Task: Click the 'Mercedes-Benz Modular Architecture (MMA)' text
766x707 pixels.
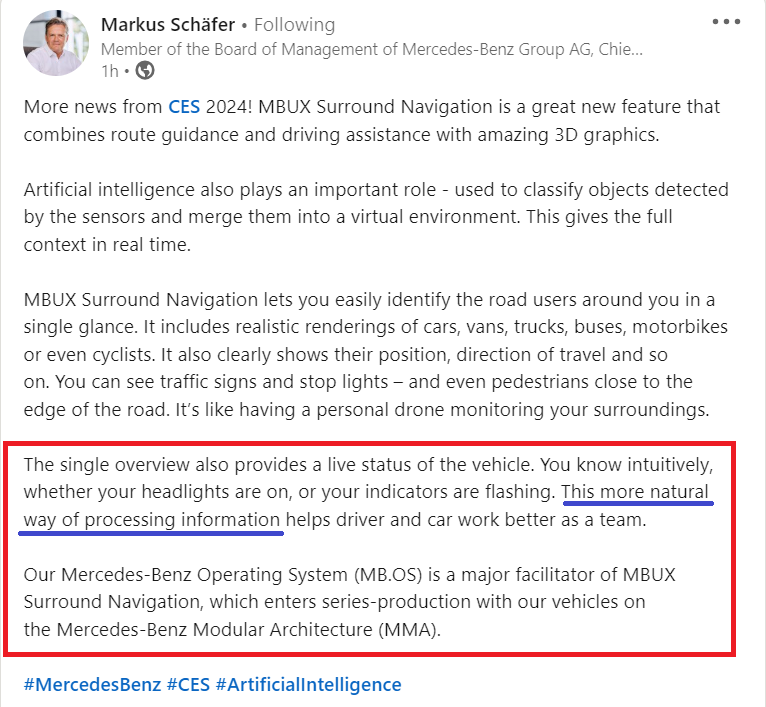Action: click(249, 630)
